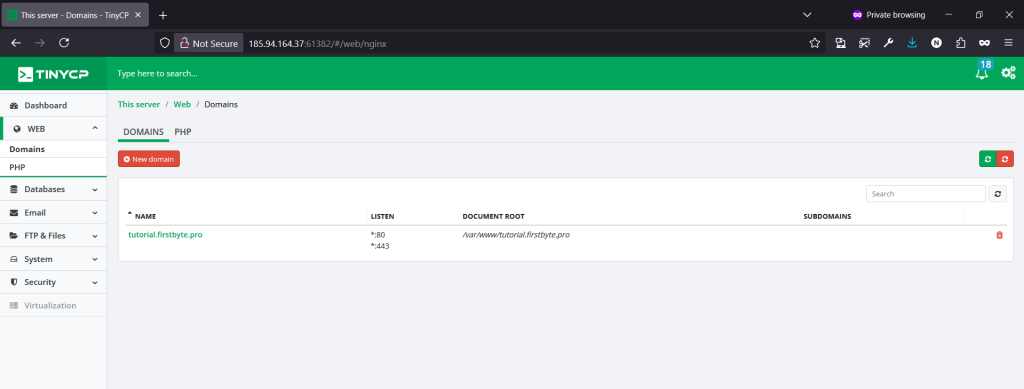Open the browser downloads arrow
1024x389 pixels.
point(912,43)
